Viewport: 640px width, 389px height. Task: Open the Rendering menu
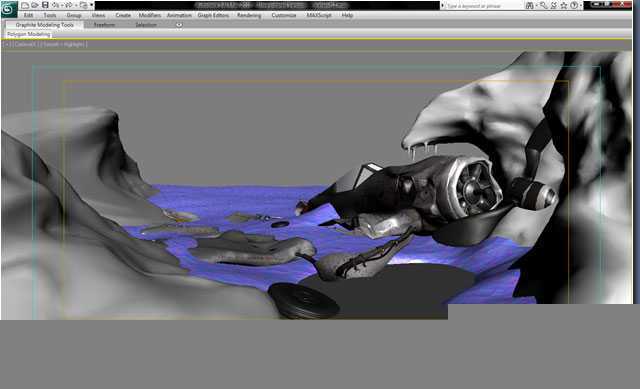pos(249,15)
